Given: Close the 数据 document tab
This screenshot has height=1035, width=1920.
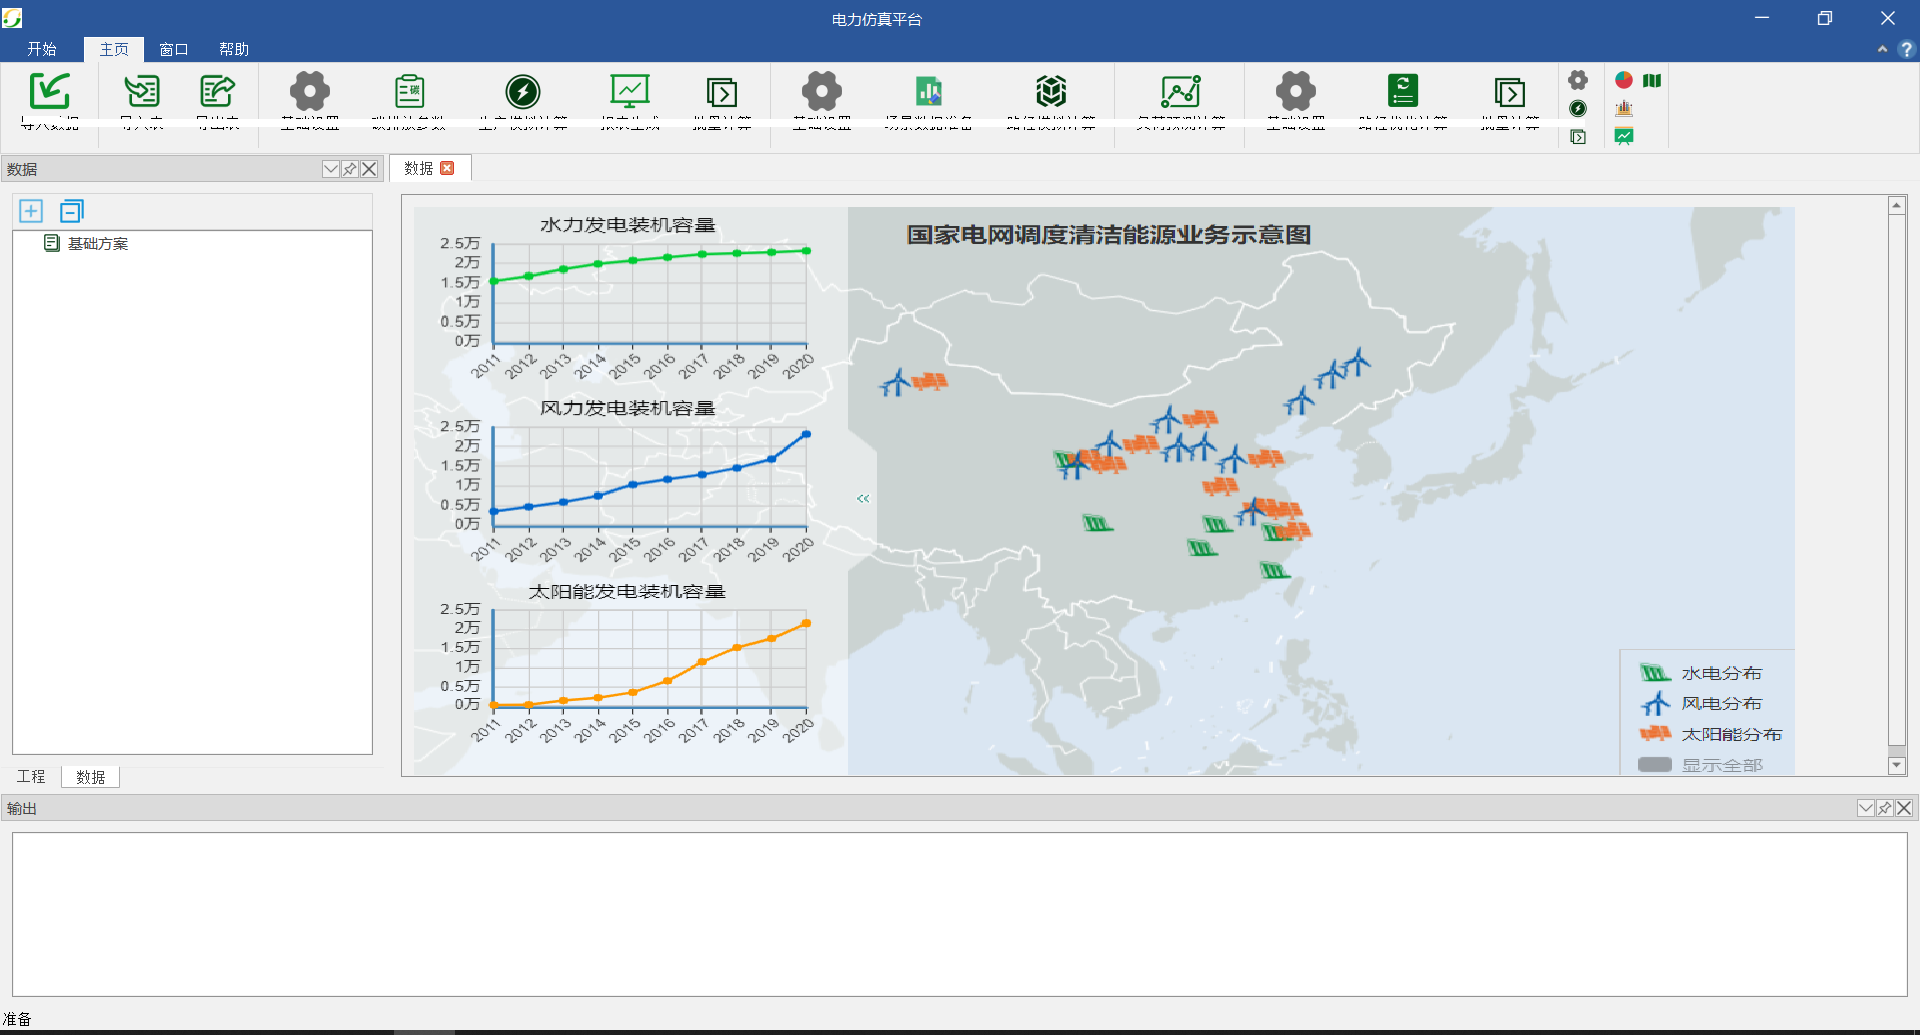Looking at the screenshot, I should coord(447,168).
